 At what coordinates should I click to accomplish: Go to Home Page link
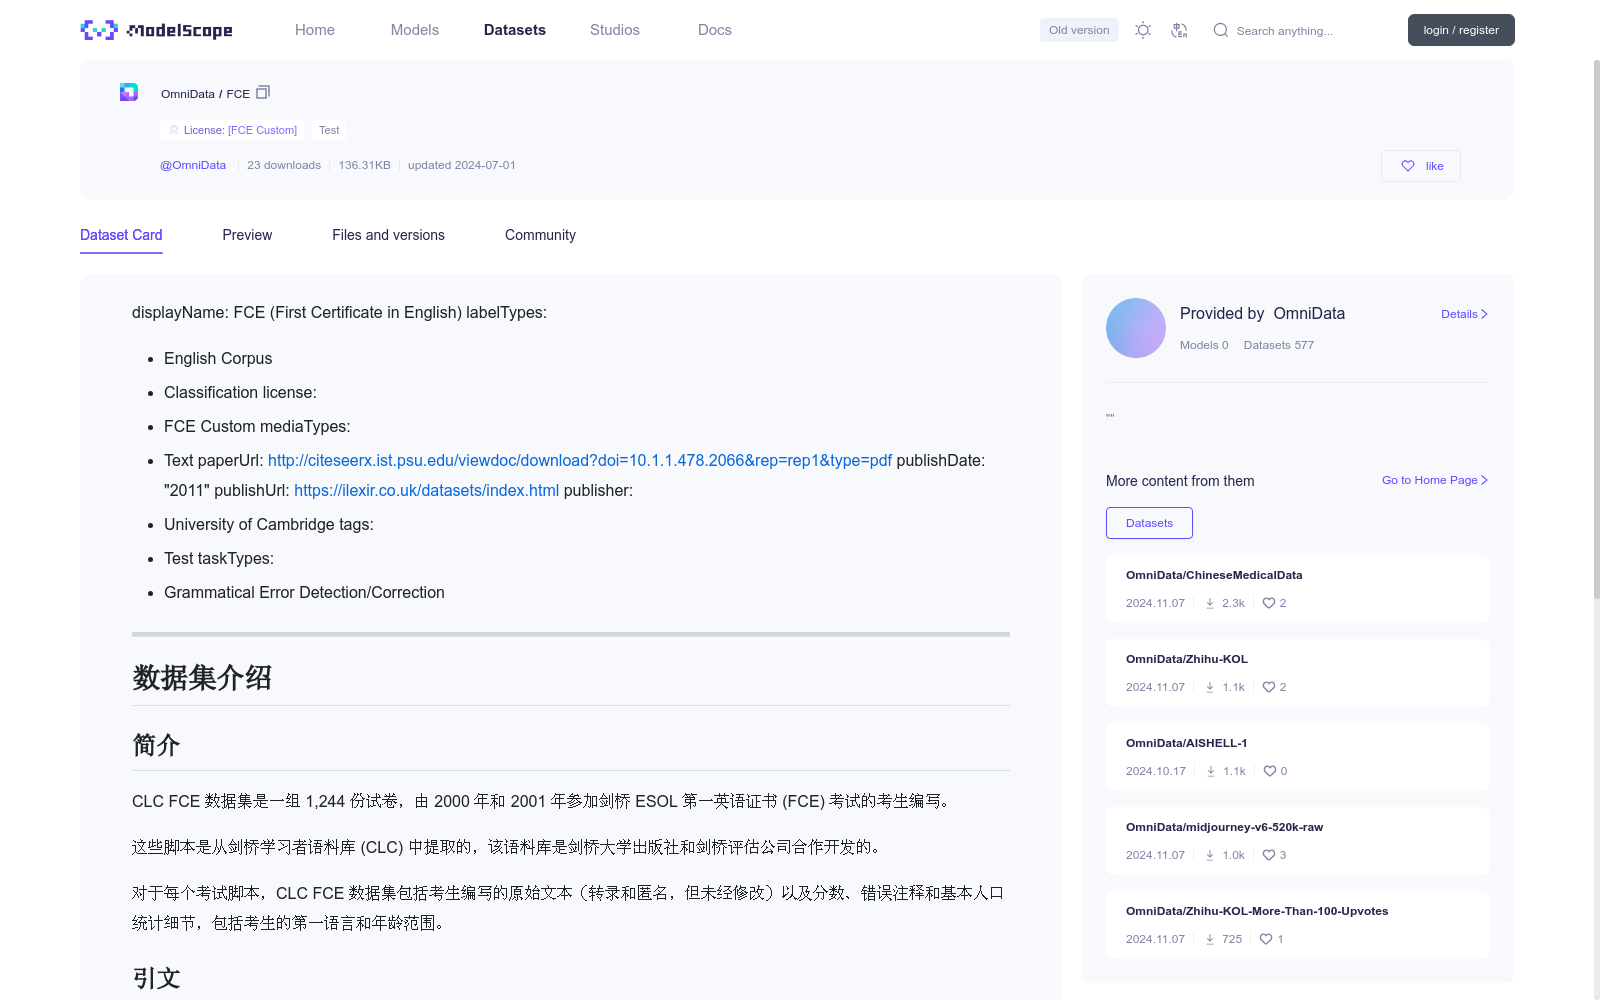point(1435,480)
